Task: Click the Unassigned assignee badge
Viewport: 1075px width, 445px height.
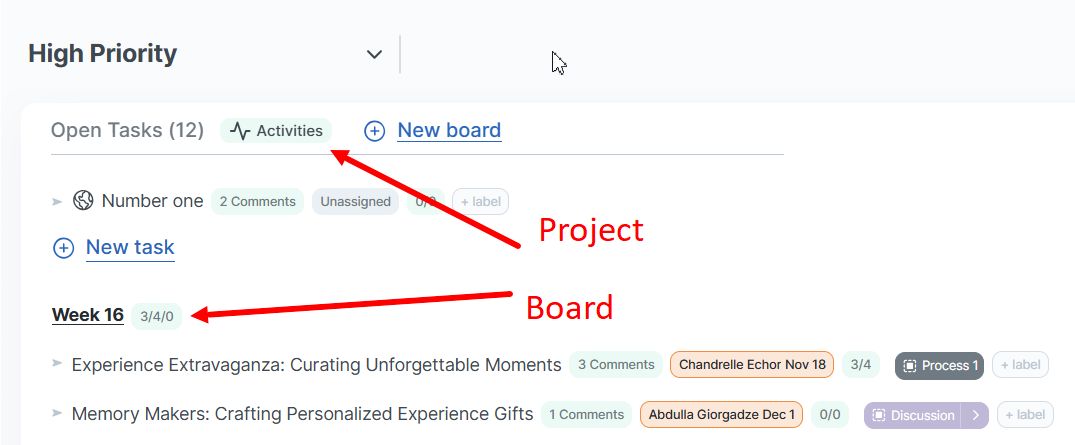Action: [x=355, y=201]
